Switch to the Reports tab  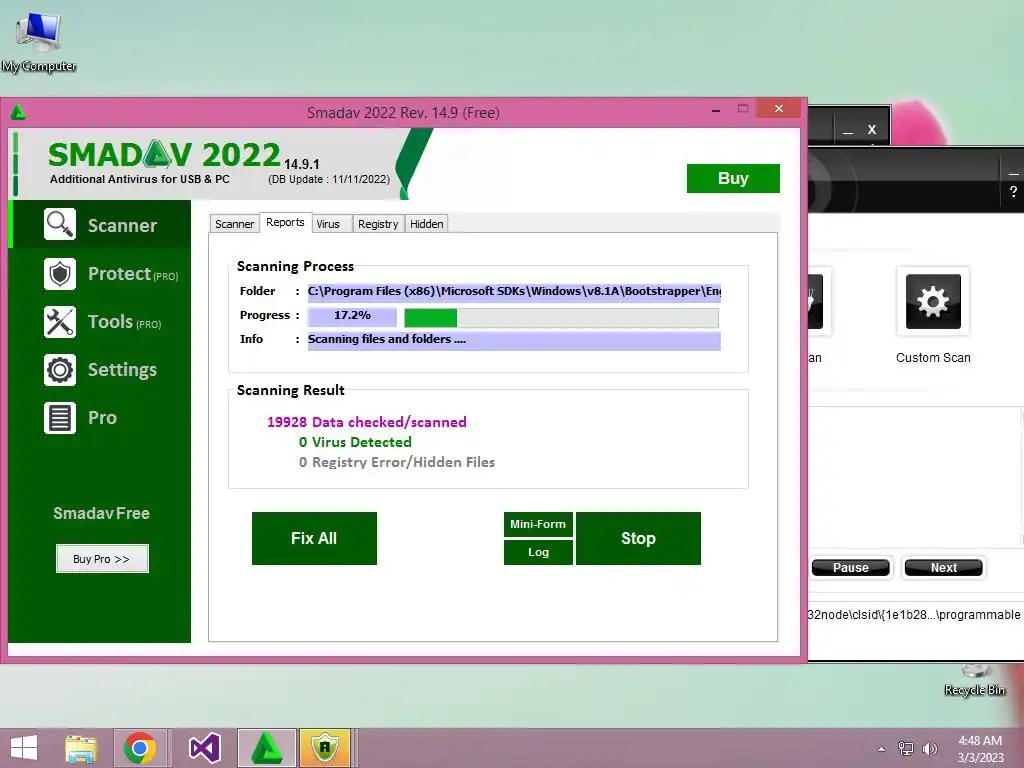(x=285, y=223)
